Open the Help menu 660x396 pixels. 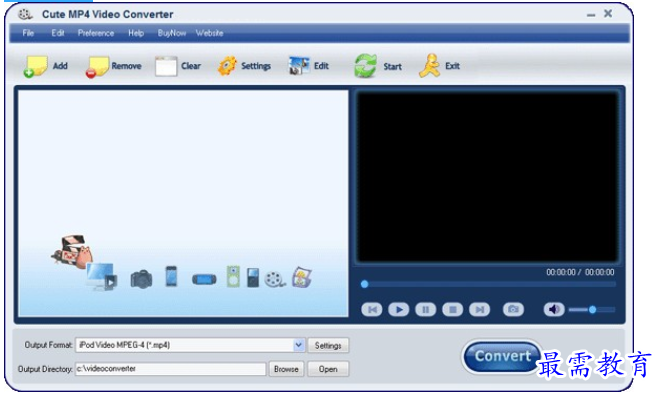click(136, 33)
